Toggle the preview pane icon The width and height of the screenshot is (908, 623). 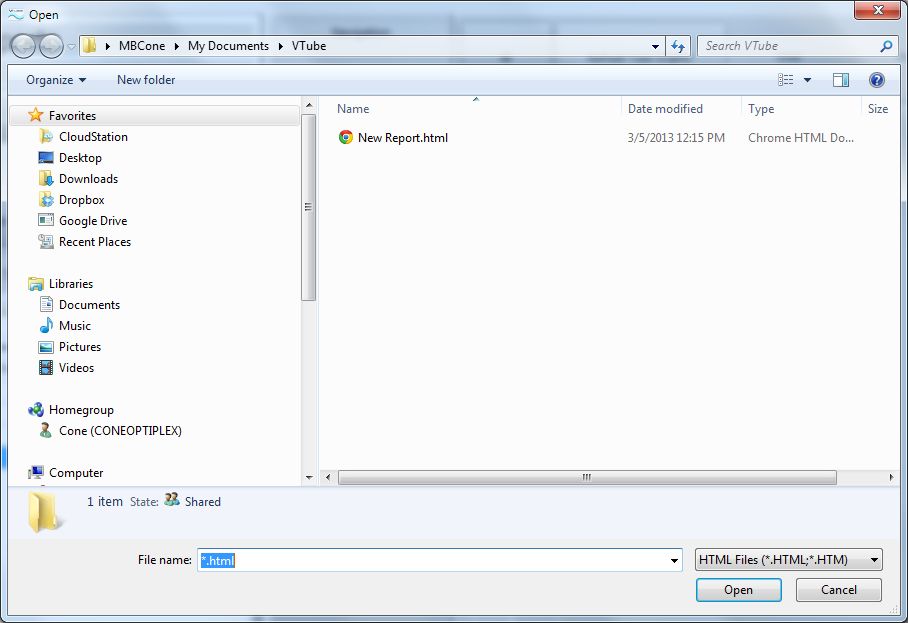841,80
